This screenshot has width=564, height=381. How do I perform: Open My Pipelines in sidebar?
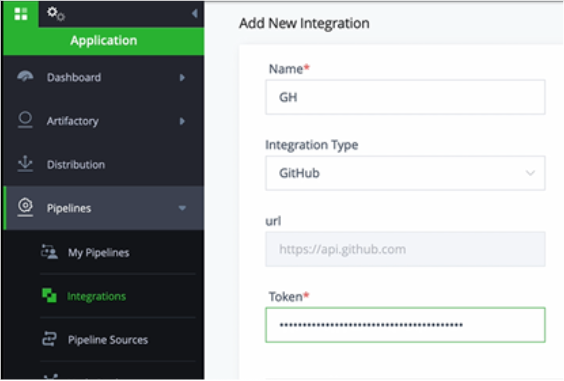tap(99, 253)
